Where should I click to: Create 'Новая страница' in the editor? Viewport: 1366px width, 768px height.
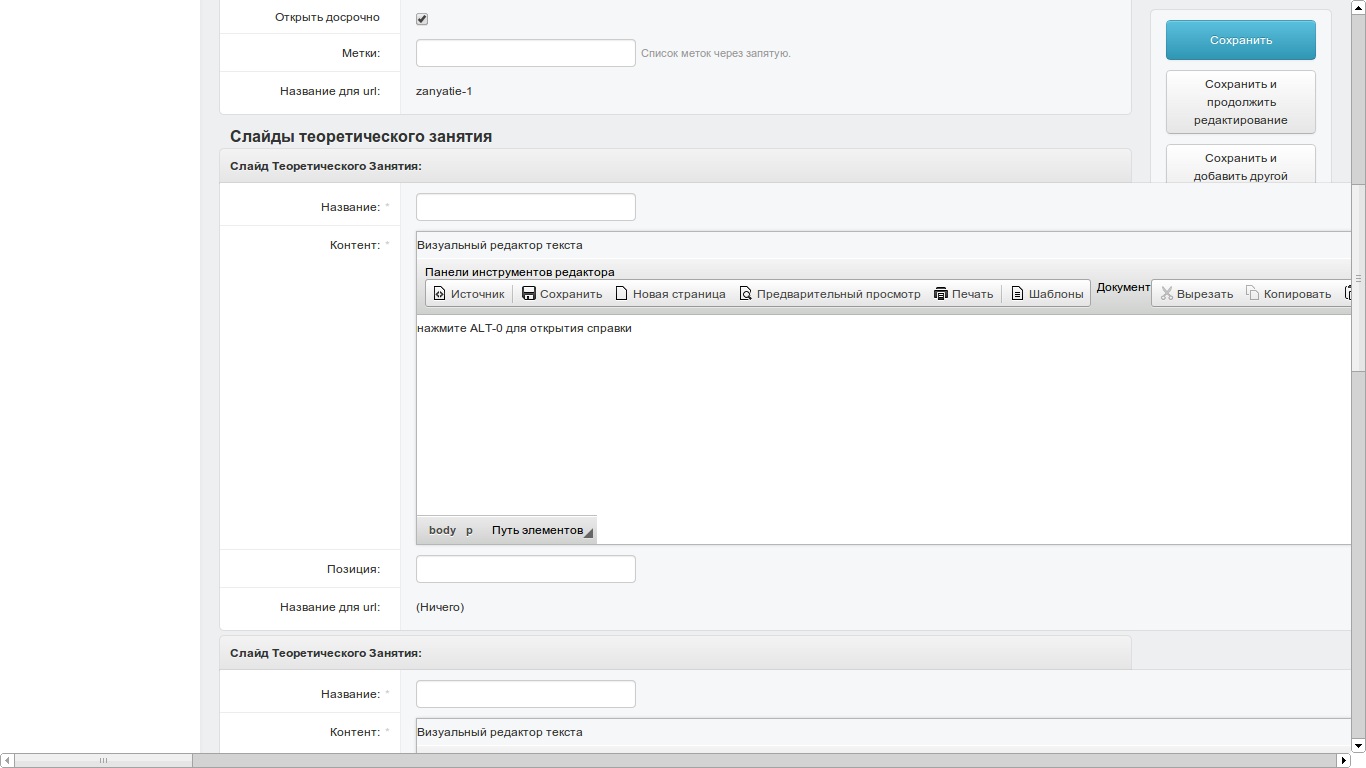tap(670, 294)
